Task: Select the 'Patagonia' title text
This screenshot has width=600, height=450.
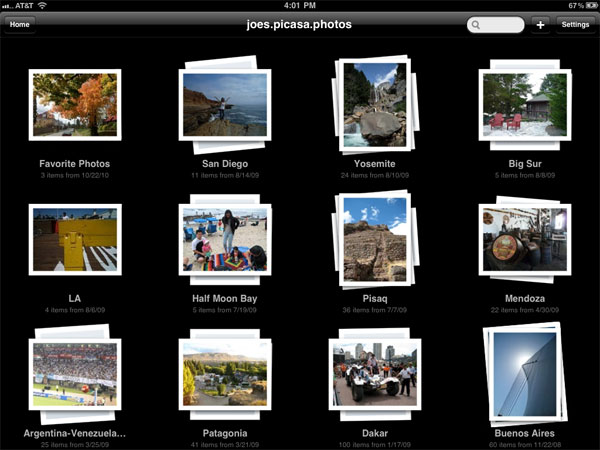Action: pos(225,433)
